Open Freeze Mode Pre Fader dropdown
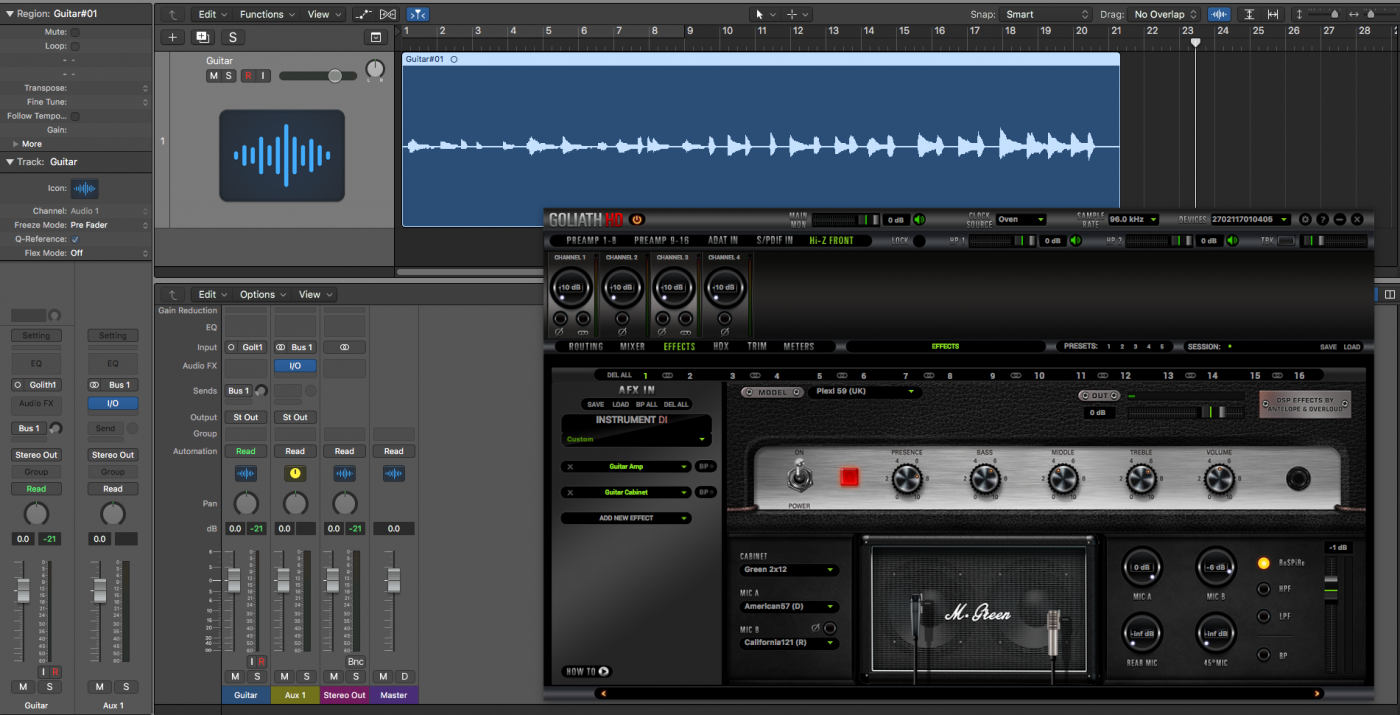 click(x=109, y=225)
